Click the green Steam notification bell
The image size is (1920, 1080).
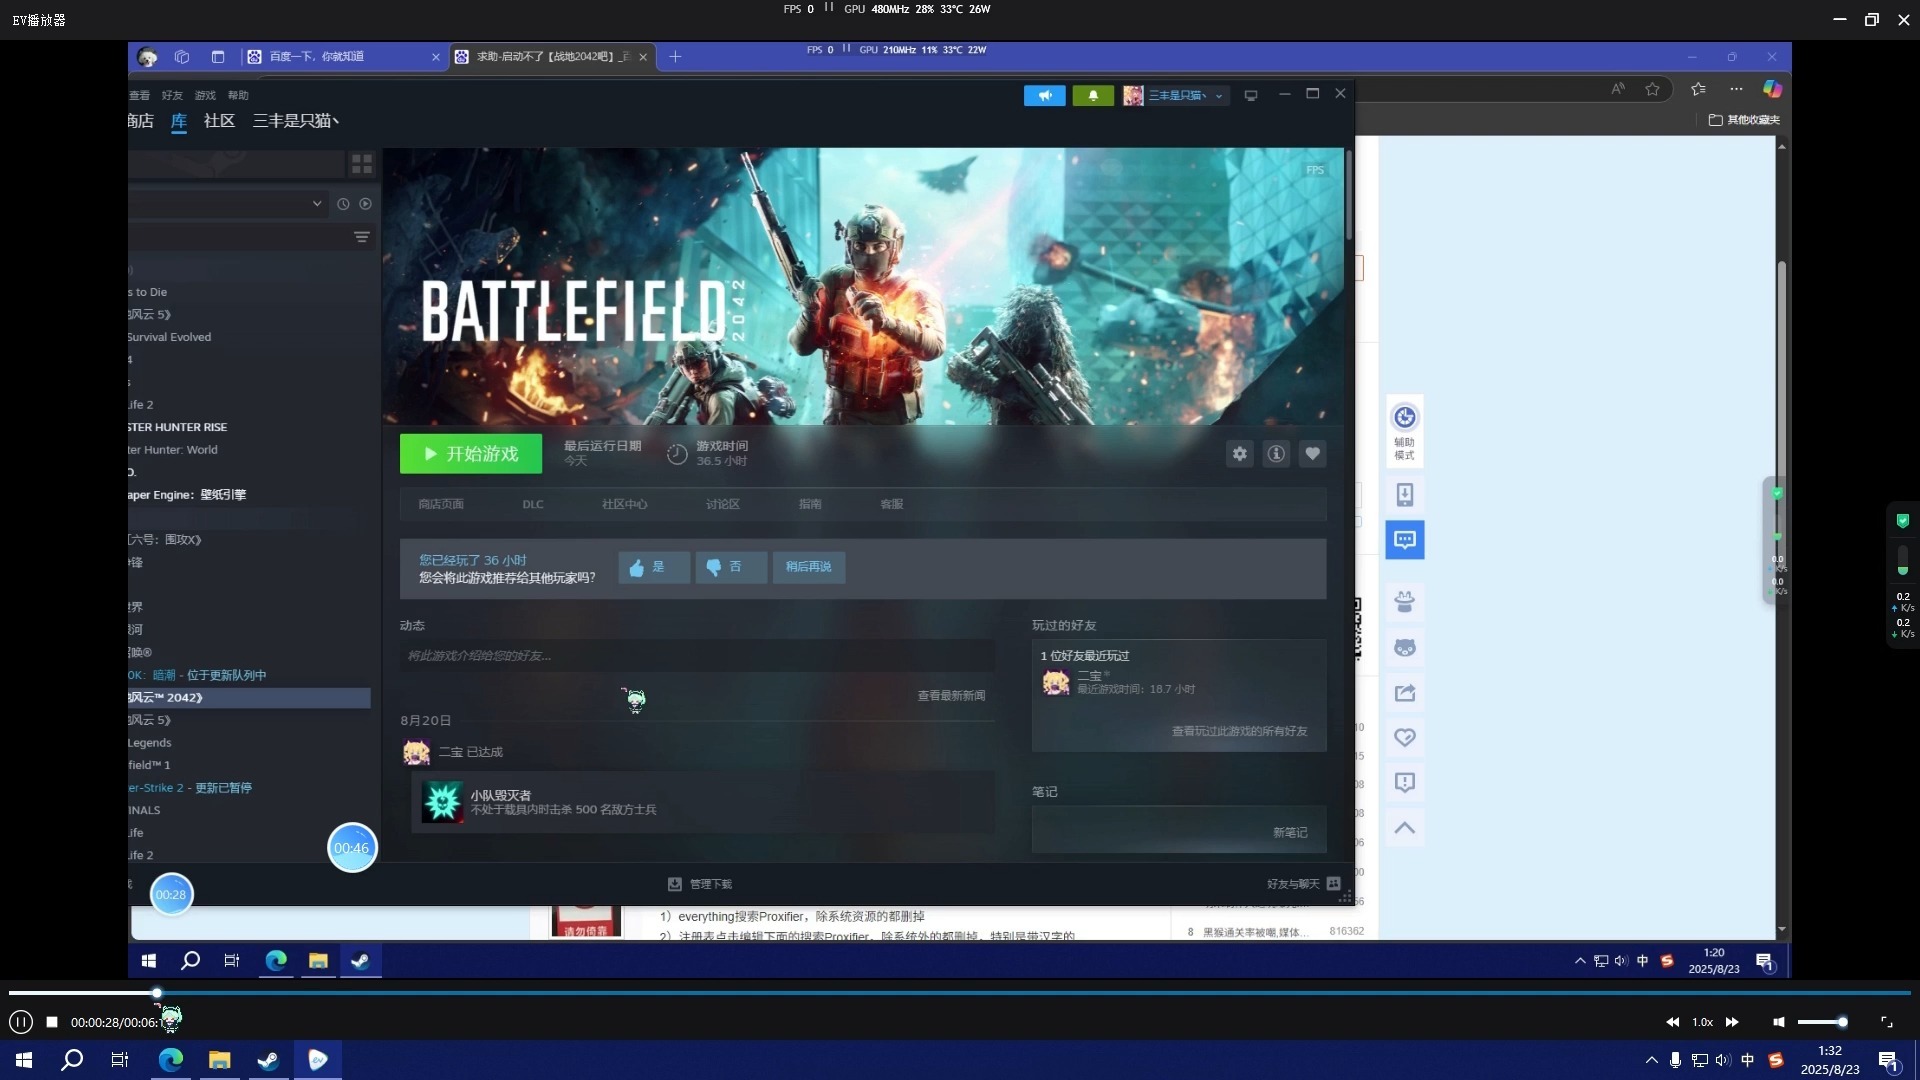[1093, 95]
